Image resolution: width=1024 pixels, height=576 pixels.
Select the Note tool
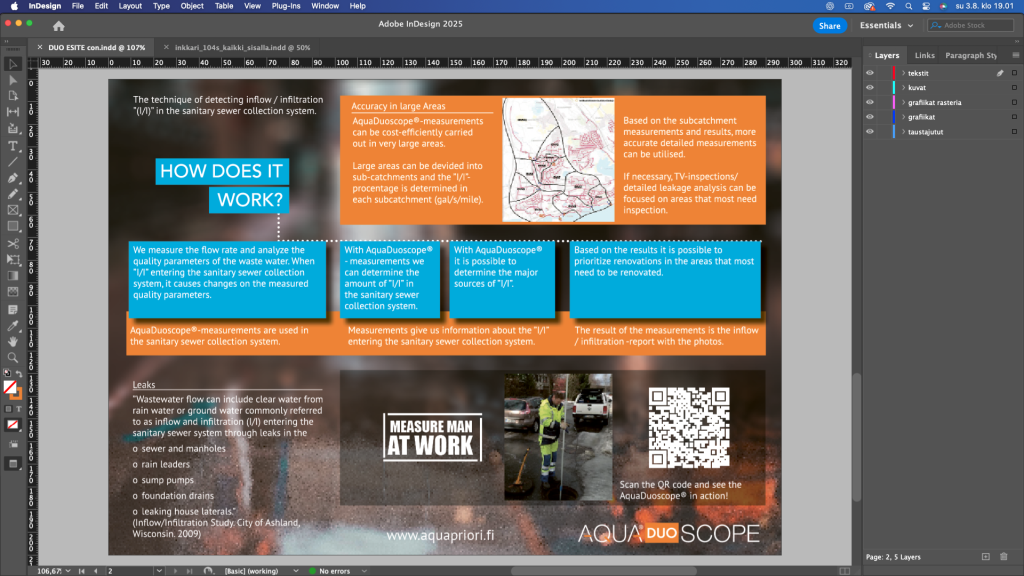[x=12, y=310]
